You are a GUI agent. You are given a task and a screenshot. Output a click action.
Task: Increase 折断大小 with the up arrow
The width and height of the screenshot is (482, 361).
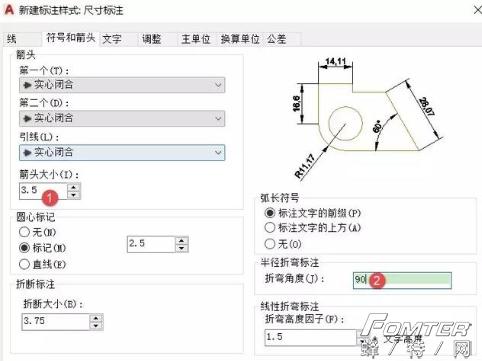[96, 318]
